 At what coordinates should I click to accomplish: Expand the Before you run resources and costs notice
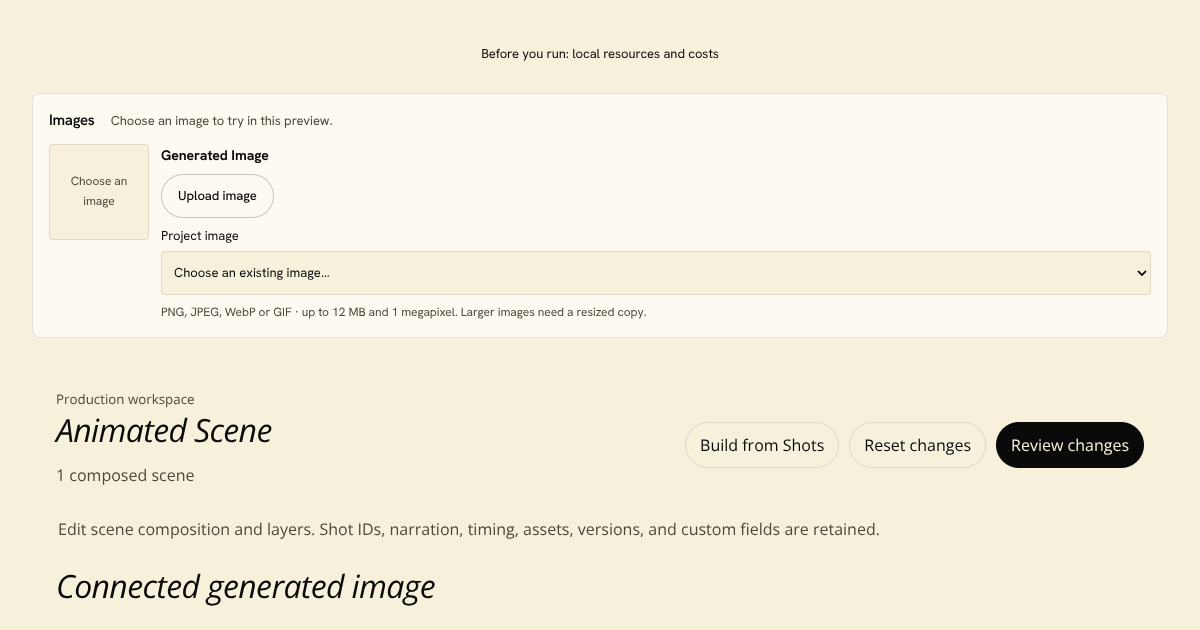click(600, 54)
